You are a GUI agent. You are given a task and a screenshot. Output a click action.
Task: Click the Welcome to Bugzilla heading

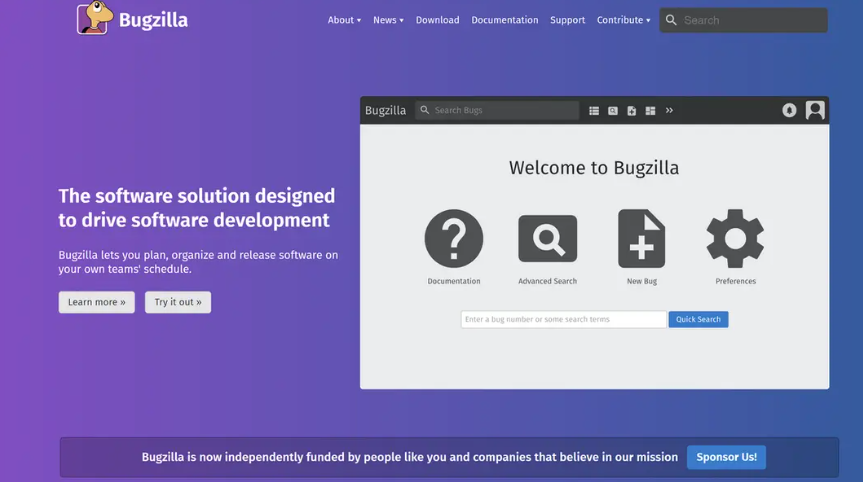tap(594, 168)
